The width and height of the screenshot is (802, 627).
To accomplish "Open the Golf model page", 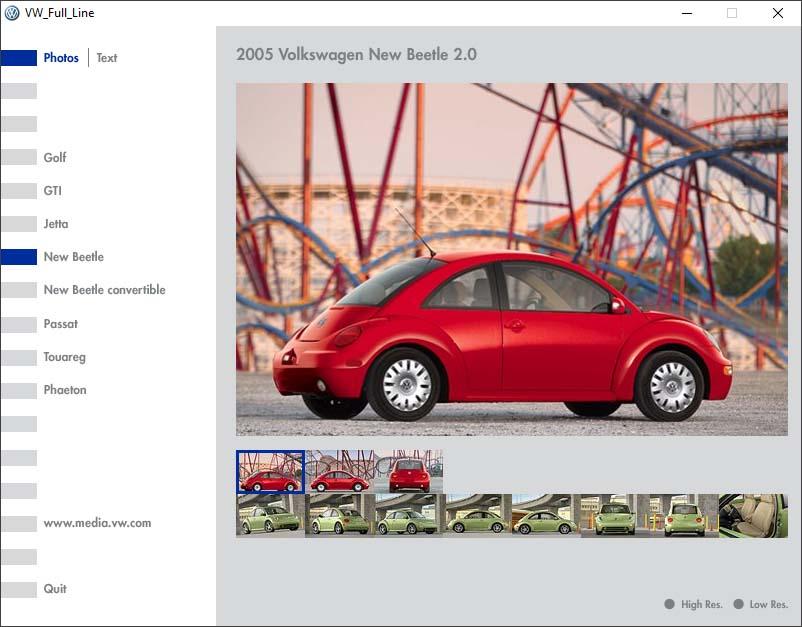I will pyautogui.click(x=55, y=158).
